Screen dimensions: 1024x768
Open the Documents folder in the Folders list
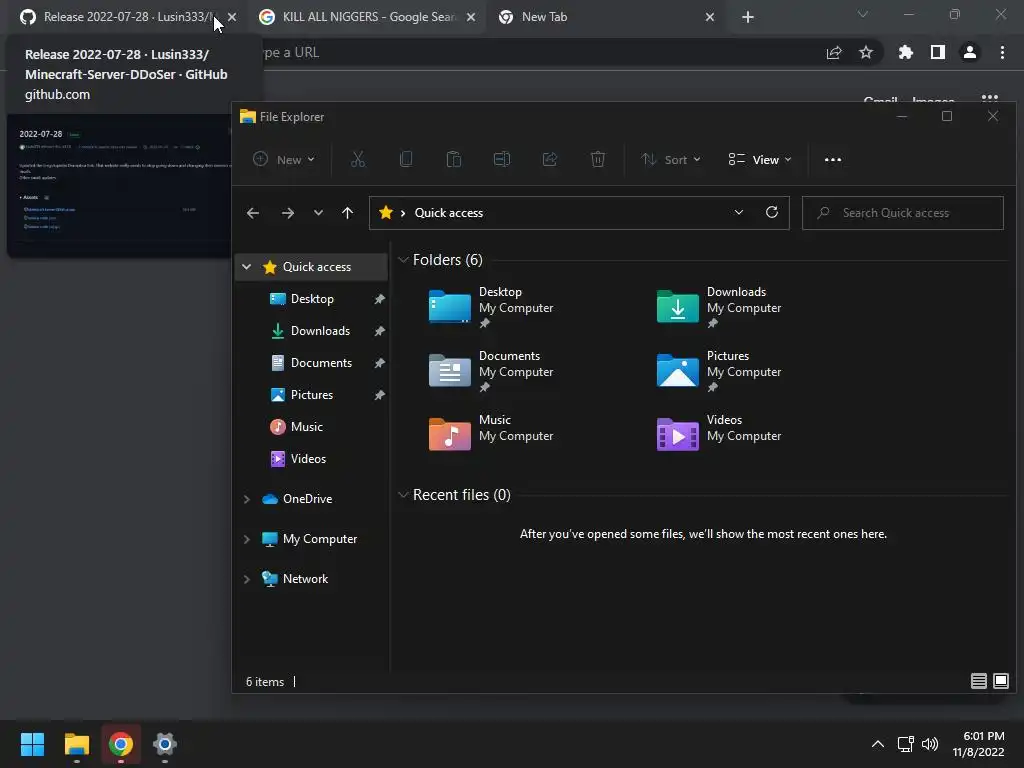491,371
